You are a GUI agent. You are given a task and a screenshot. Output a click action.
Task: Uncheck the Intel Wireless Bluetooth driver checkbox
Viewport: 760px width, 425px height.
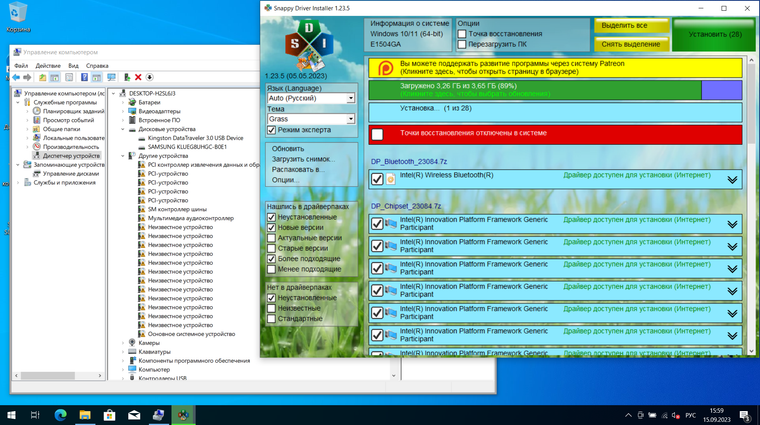tap(377, 179)
